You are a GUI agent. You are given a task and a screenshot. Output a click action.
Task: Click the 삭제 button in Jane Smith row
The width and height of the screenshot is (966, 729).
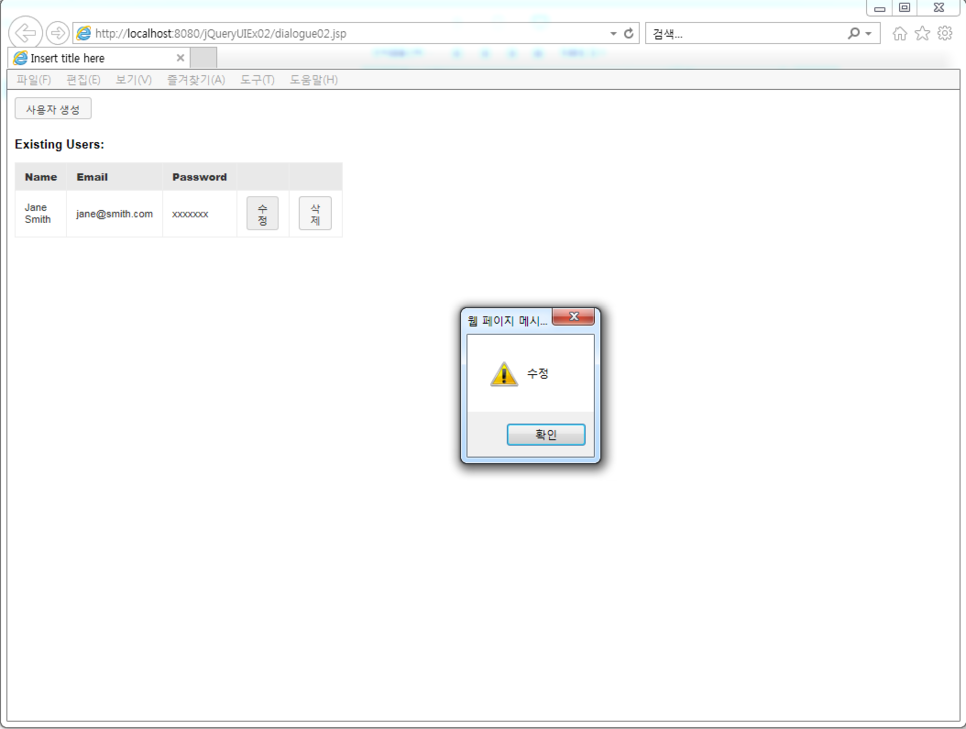315,214
